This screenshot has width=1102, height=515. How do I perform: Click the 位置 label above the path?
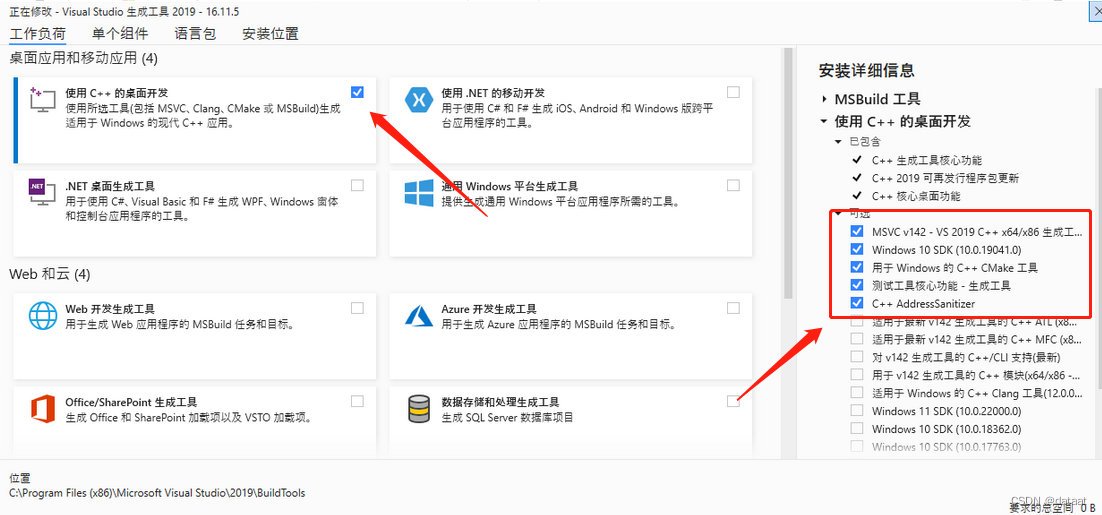click(x=20, y=478)
